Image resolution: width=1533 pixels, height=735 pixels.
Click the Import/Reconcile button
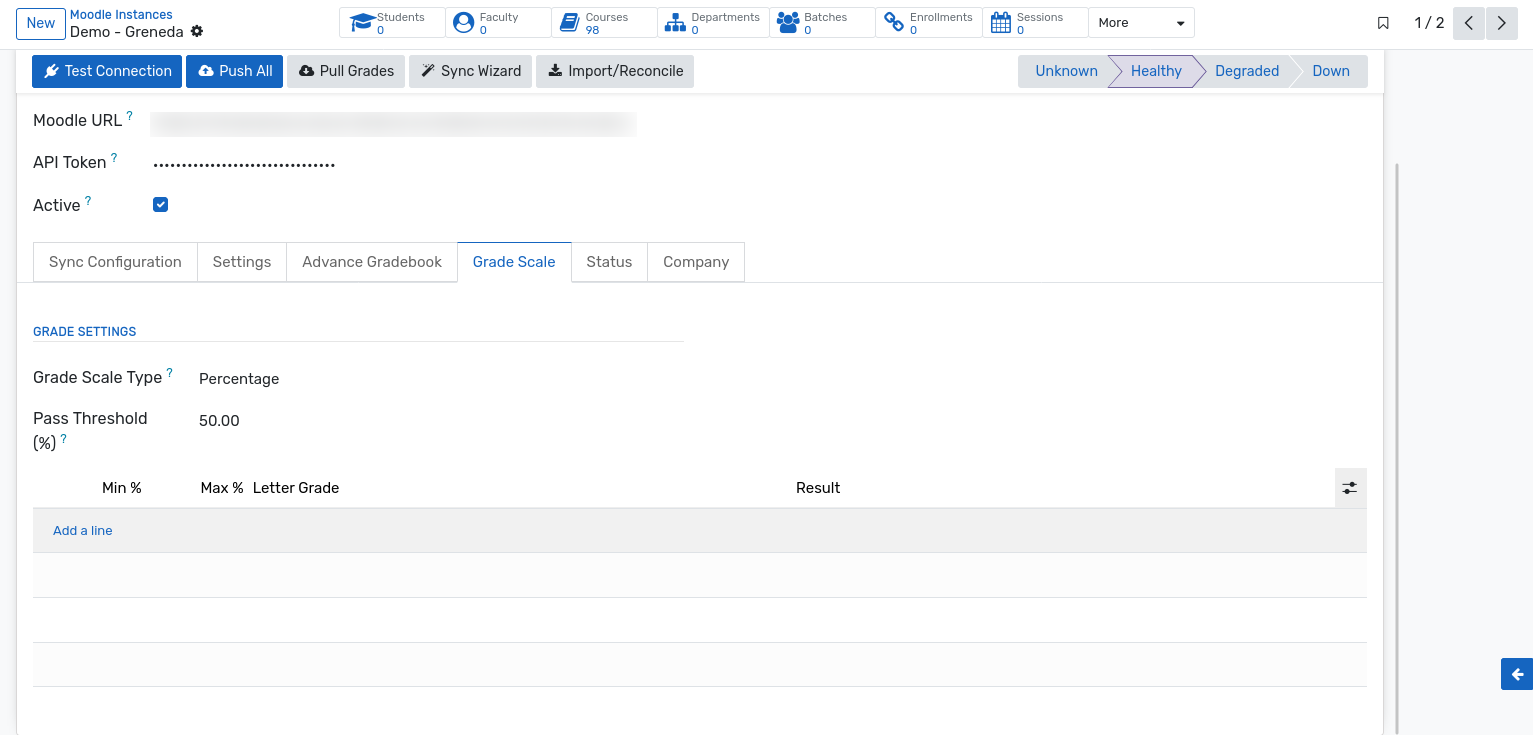pyautogui.click(x=615, y=71)
